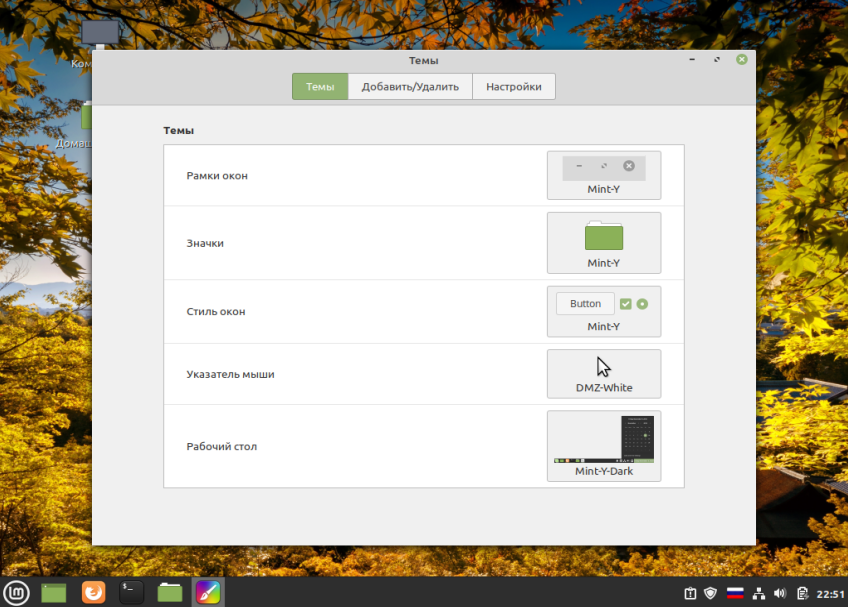Open the clipboard tray icon
Viewport: 848px width, 607px height.
tap(691, 593)
